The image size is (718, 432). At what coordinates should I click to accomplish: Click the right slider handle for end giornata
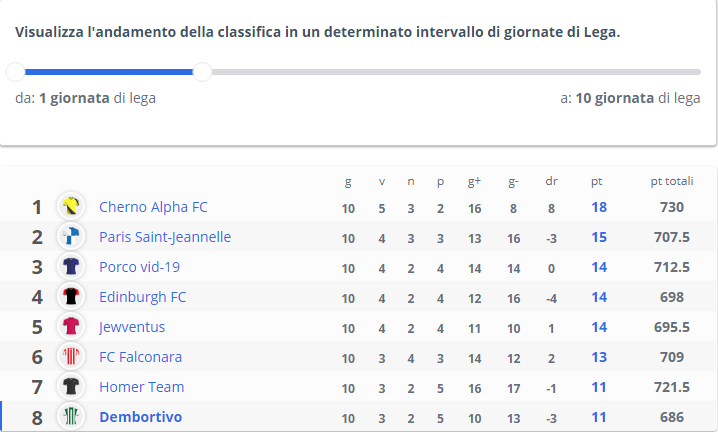(202, 72)
